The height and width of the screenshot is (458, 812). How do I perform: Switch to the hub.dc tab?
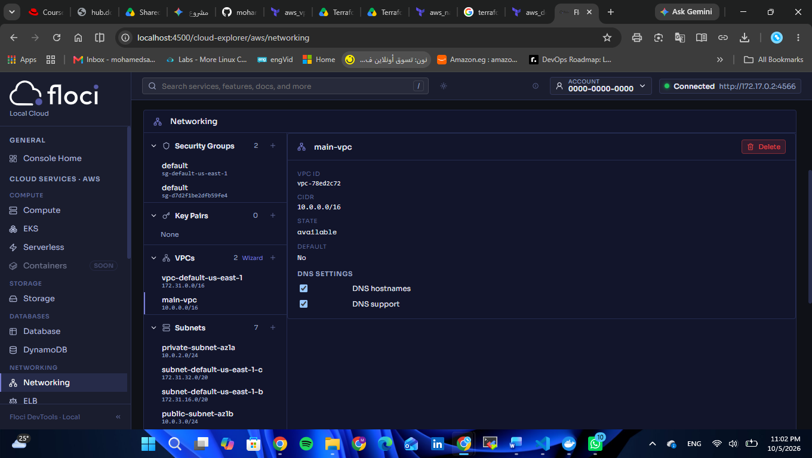(x=94, y=12)
